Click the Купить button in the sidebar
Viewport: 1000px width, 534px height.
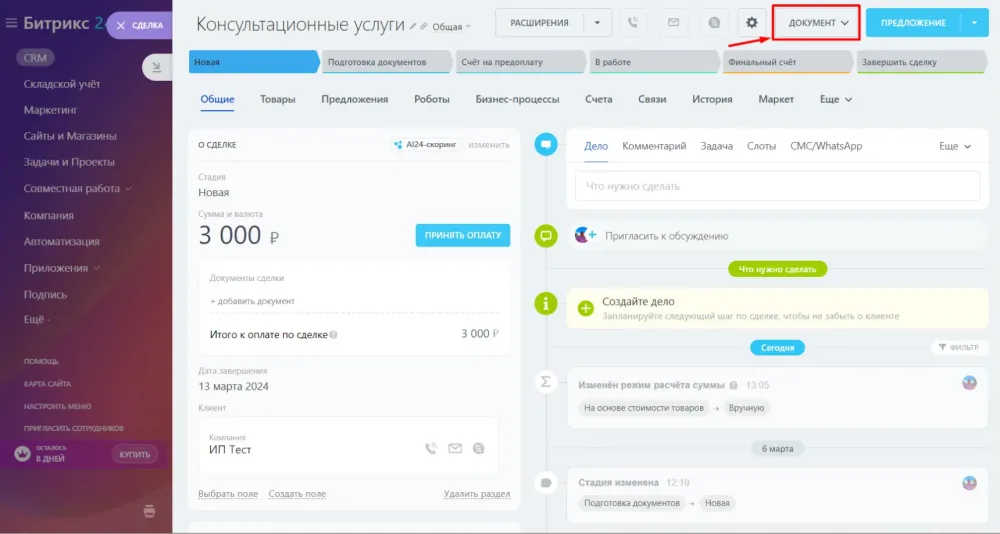pyautogui.click(x=135, y=454)
